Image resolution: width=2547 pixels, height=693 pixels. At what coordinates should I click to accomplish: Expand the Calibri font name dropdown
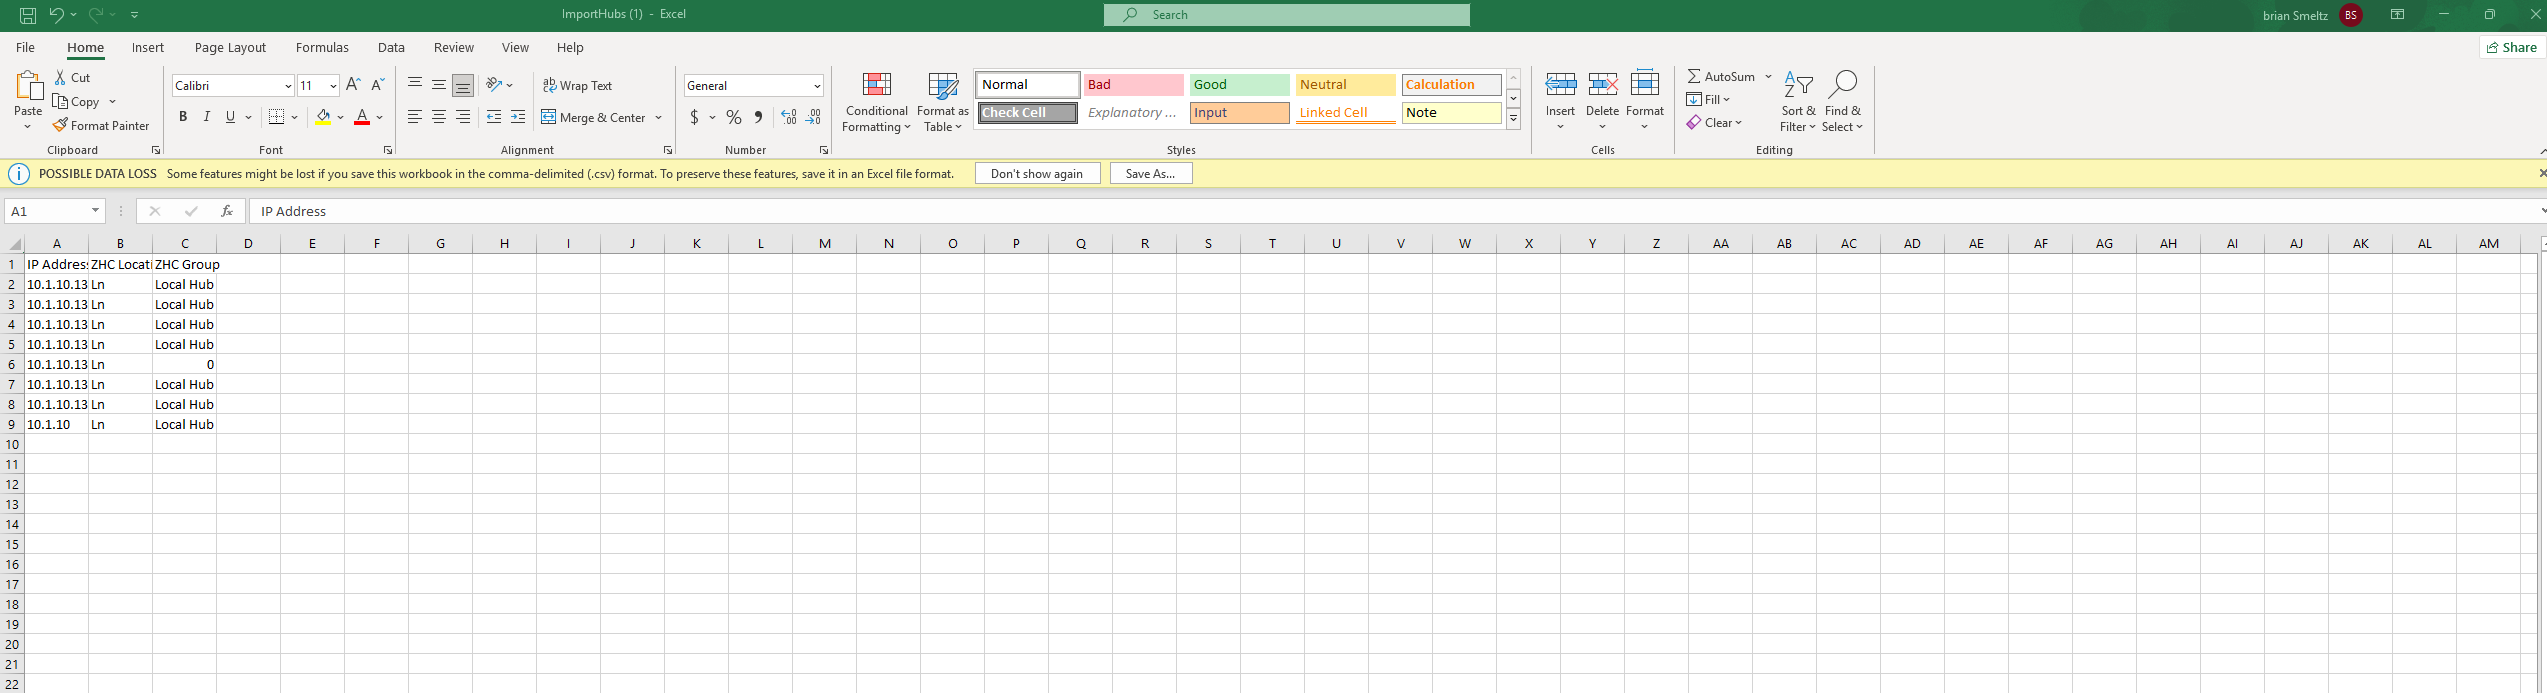pyautogui.click(x=288, y=86)
